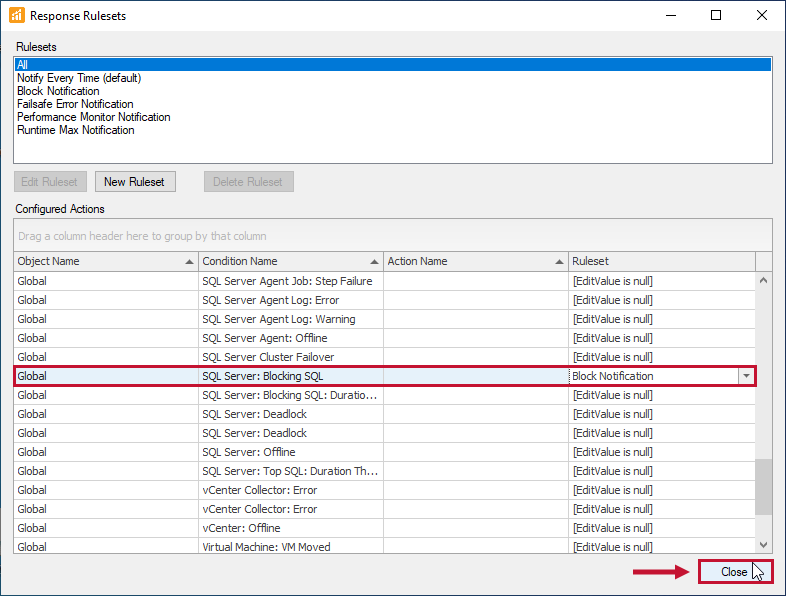Minimize the Response Rulesets window
The image size is (786, 596).
[671, 16]
